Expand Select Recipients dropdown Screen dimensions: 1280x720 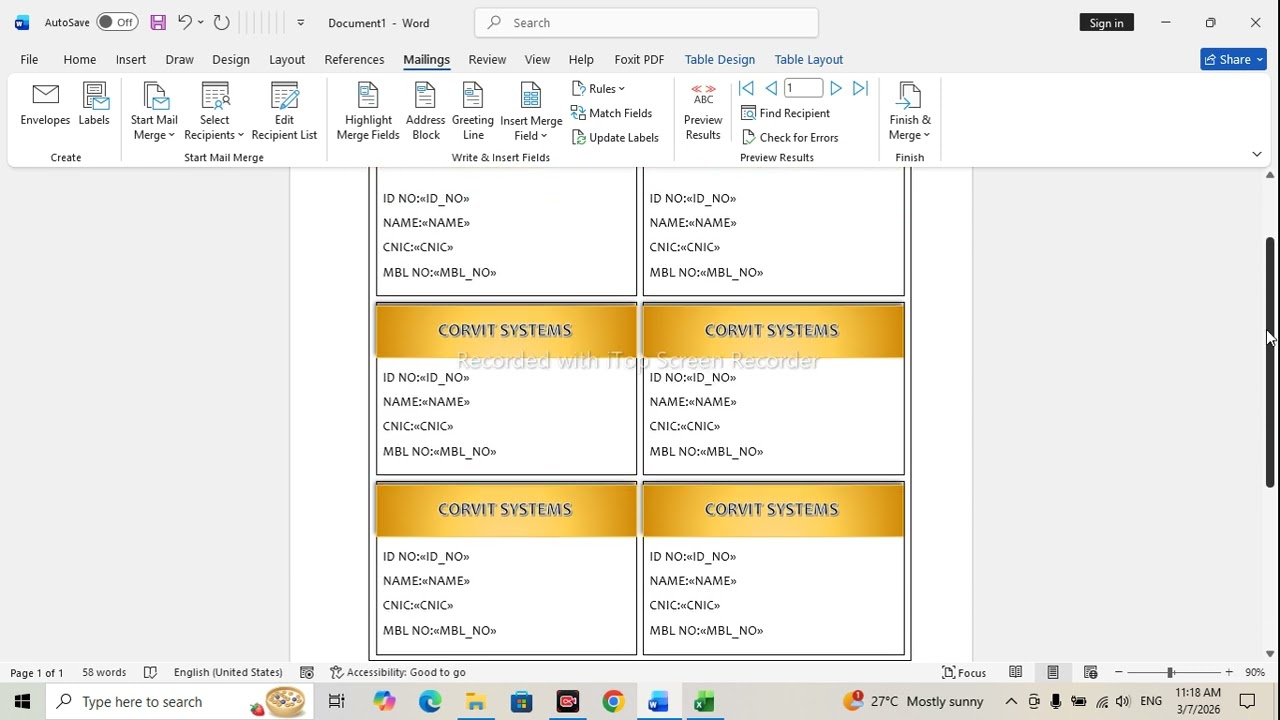click(x=214, y=112)
